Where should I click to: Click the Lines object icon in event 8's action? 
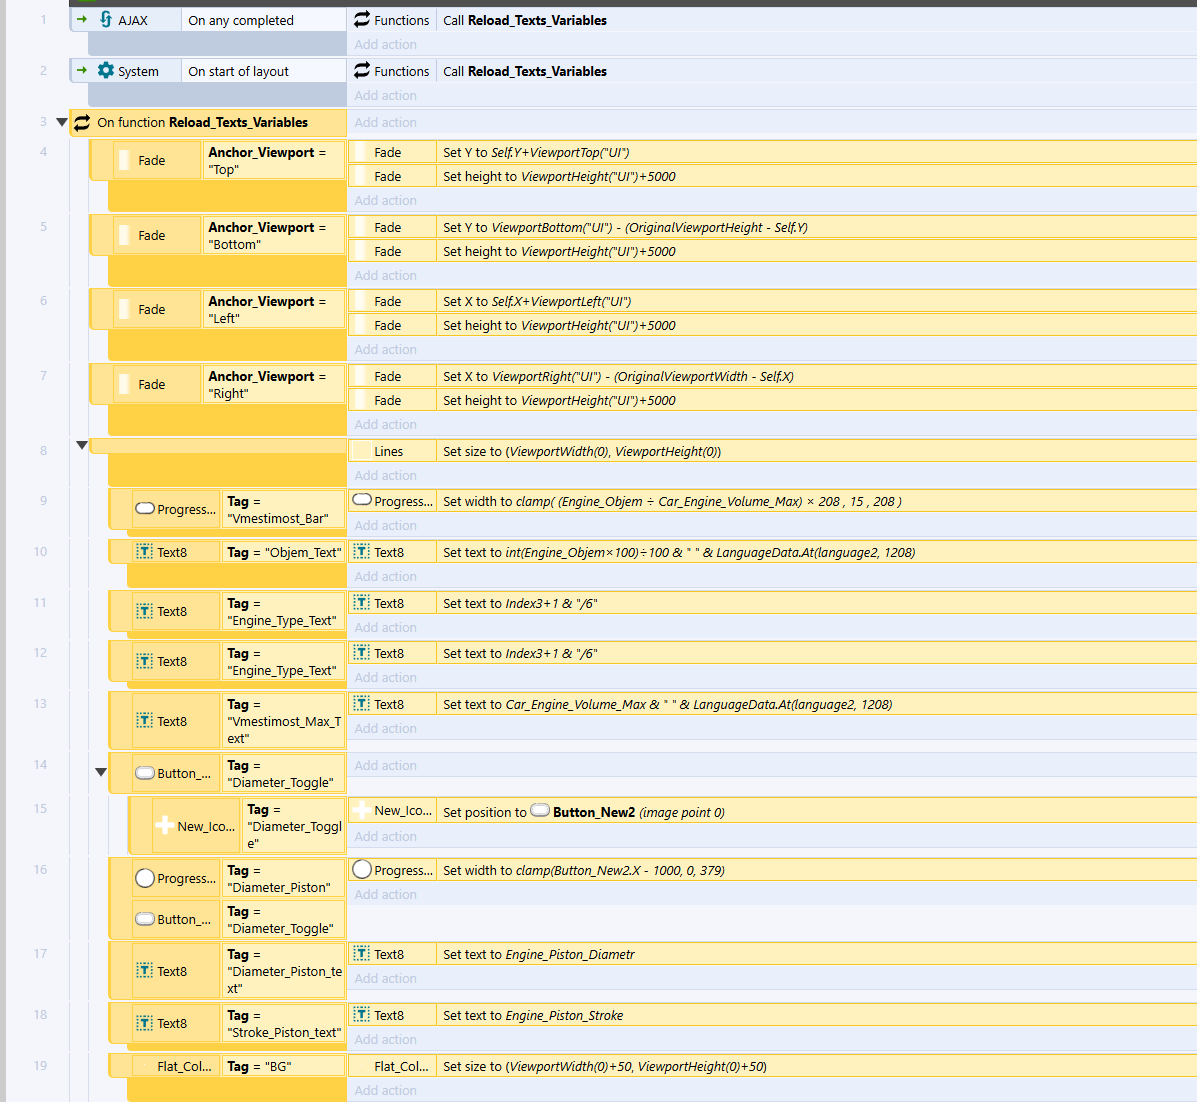coord(362,451)
